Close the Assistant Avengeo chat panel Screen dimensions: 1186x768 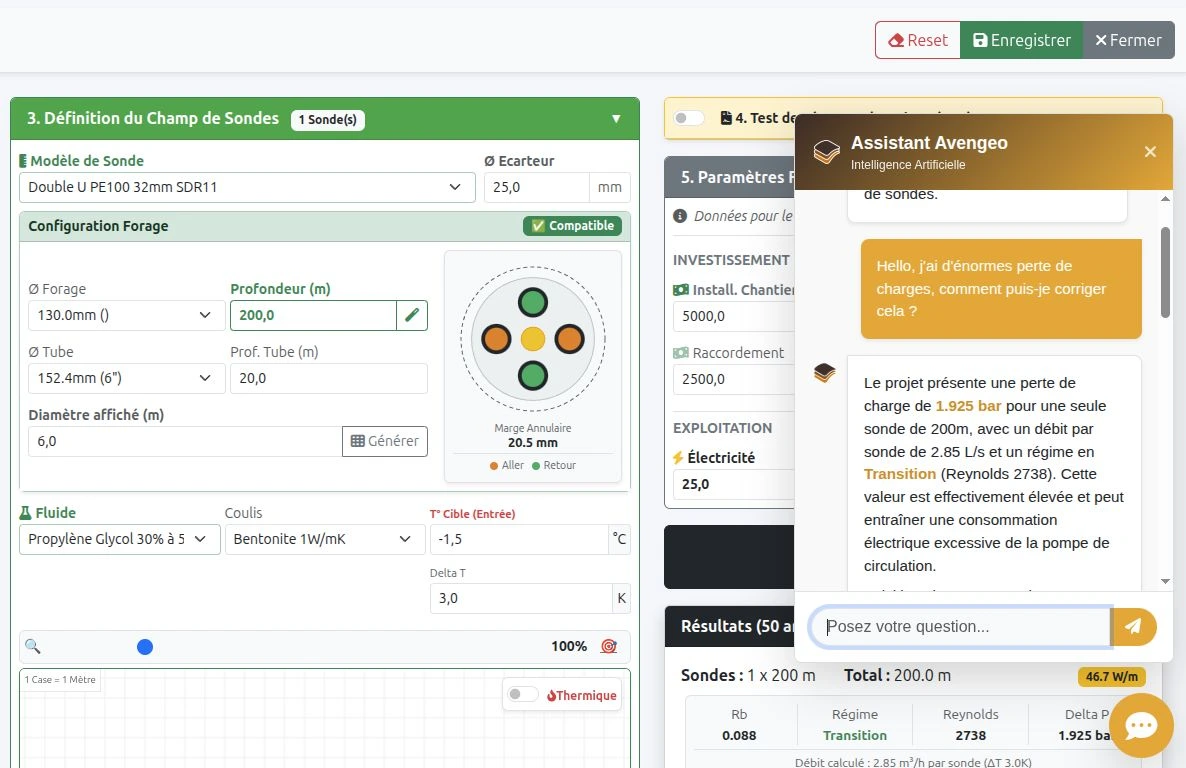click(x=1150, y=152)
